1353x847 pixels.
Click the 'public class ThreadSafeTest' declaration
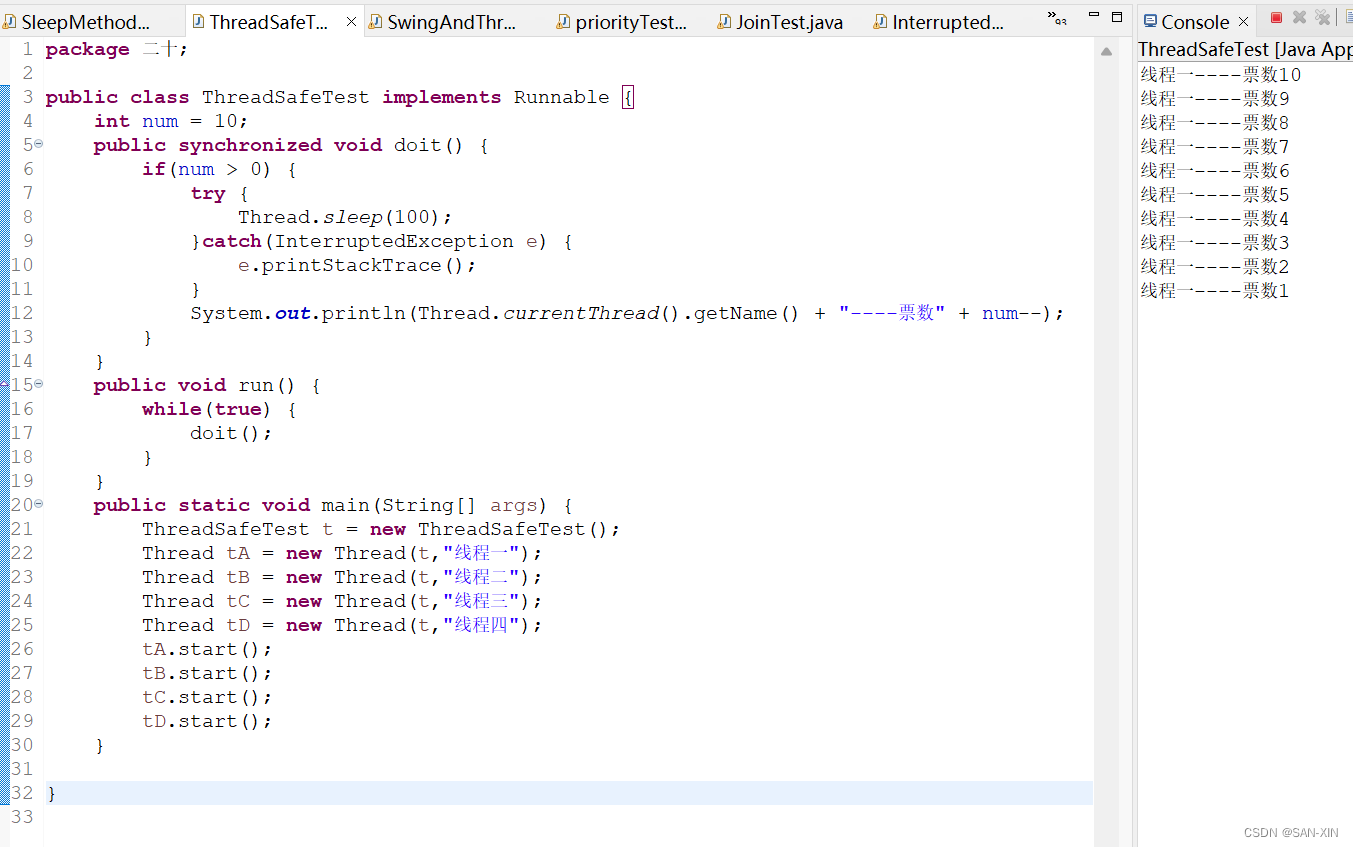pyautogui.click(x=340, y=97)
